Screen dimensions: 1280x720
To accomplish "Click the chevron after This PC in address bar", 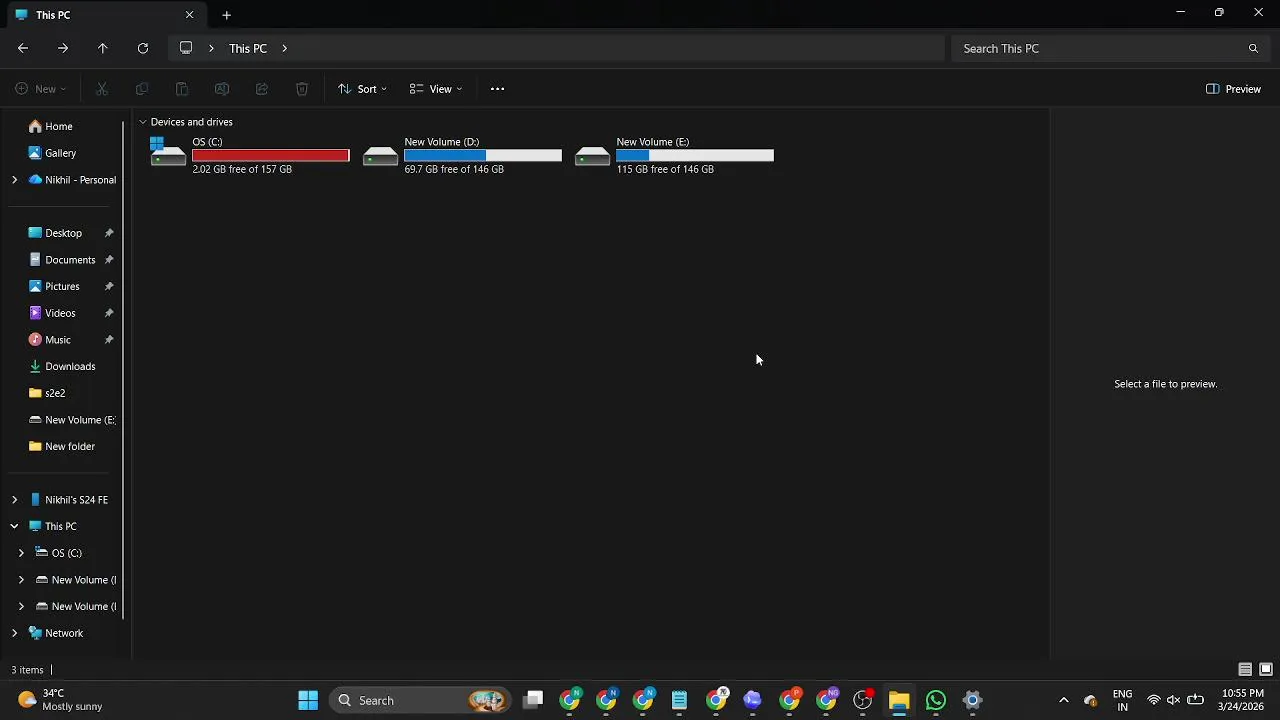I will 284,48.
